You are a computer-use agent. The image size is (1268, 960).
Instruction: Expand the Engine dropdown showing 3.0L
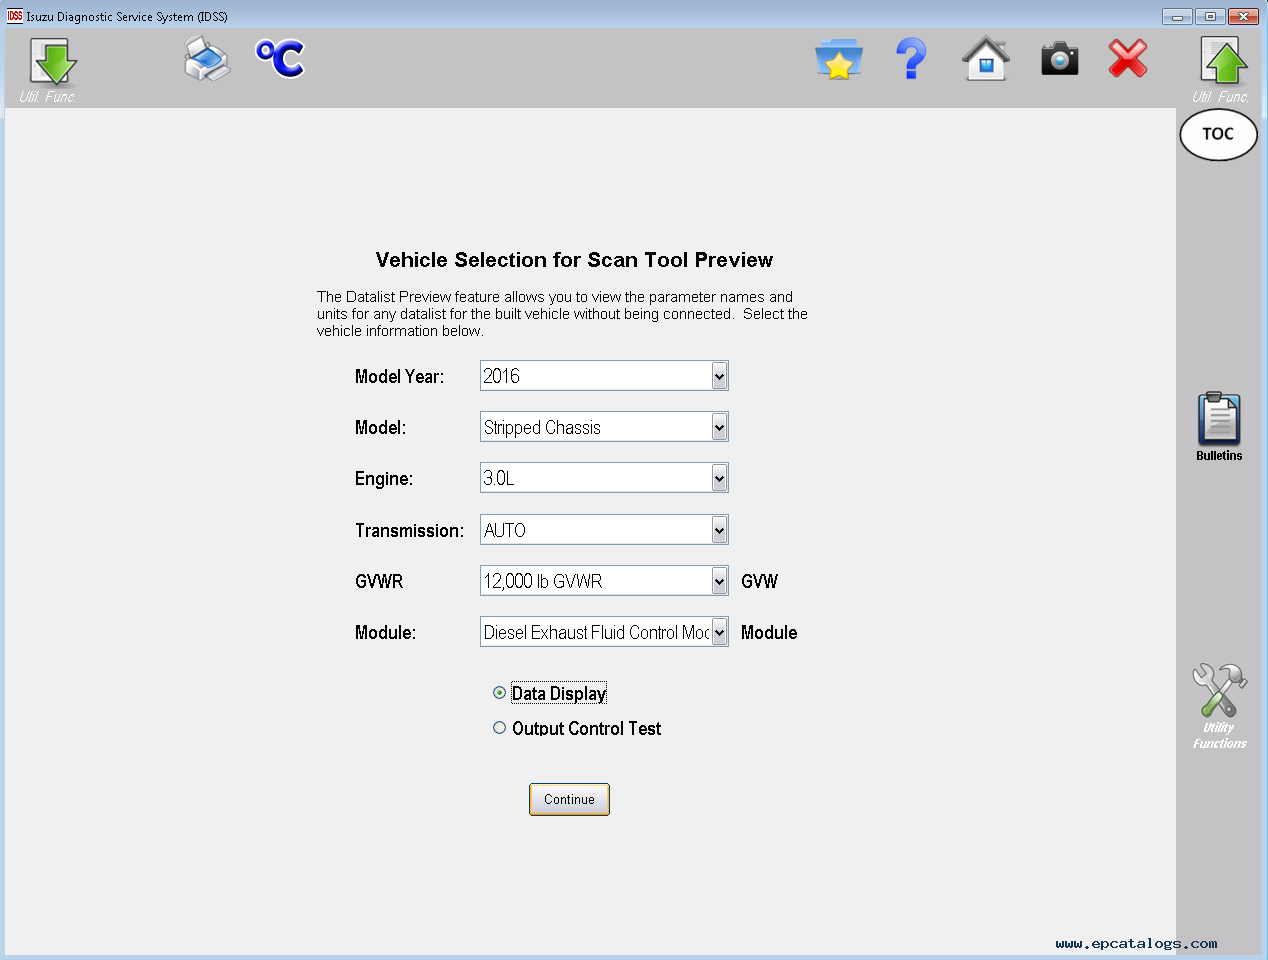(x=719, y=478)
